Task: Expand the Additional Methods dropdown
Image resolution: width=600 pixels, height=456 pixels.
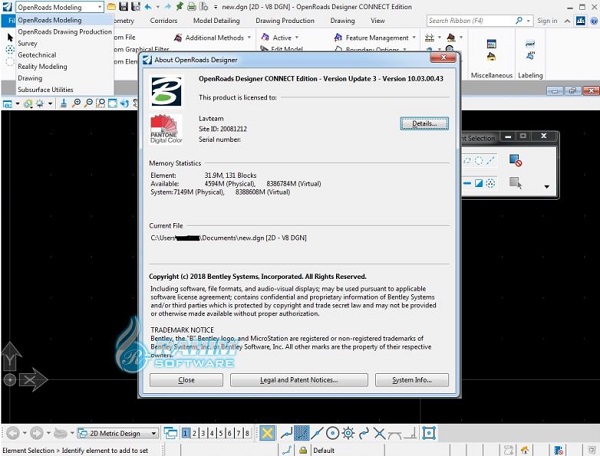Action: coord(249,37)
